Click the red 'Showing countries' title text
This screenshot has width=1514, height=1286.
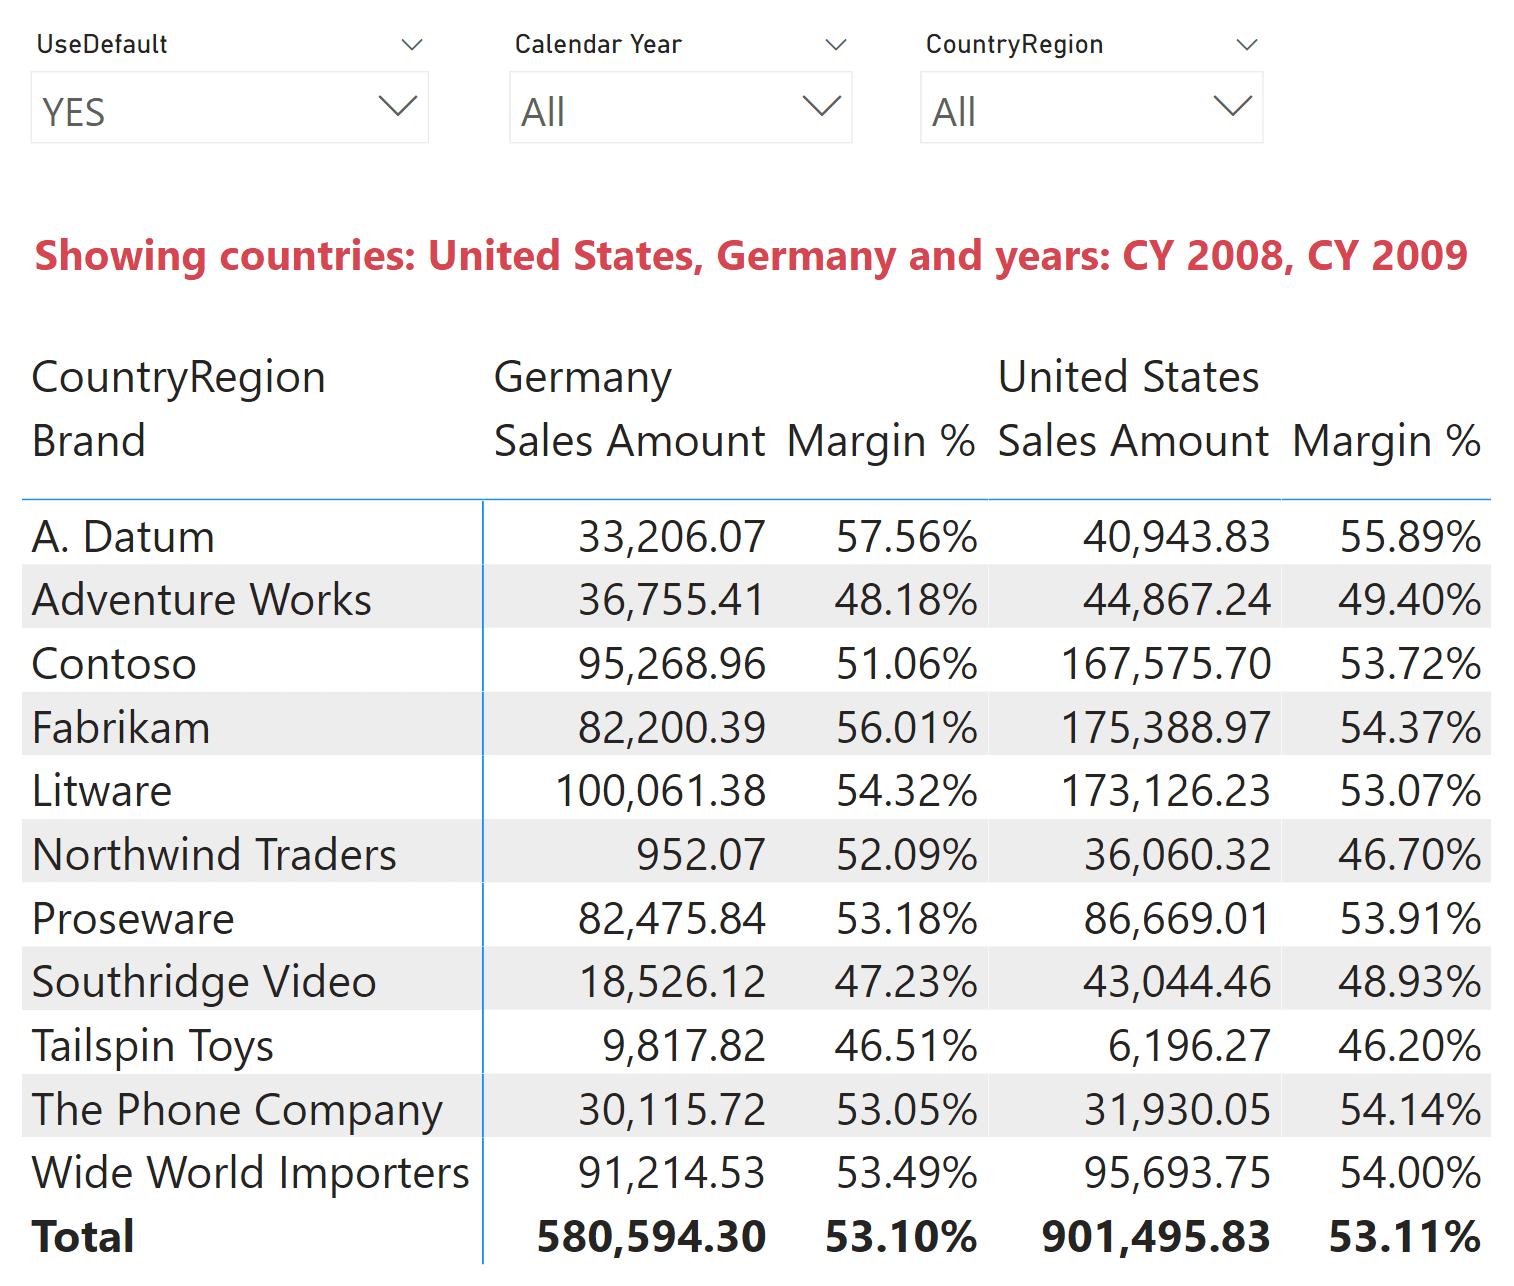751,256
